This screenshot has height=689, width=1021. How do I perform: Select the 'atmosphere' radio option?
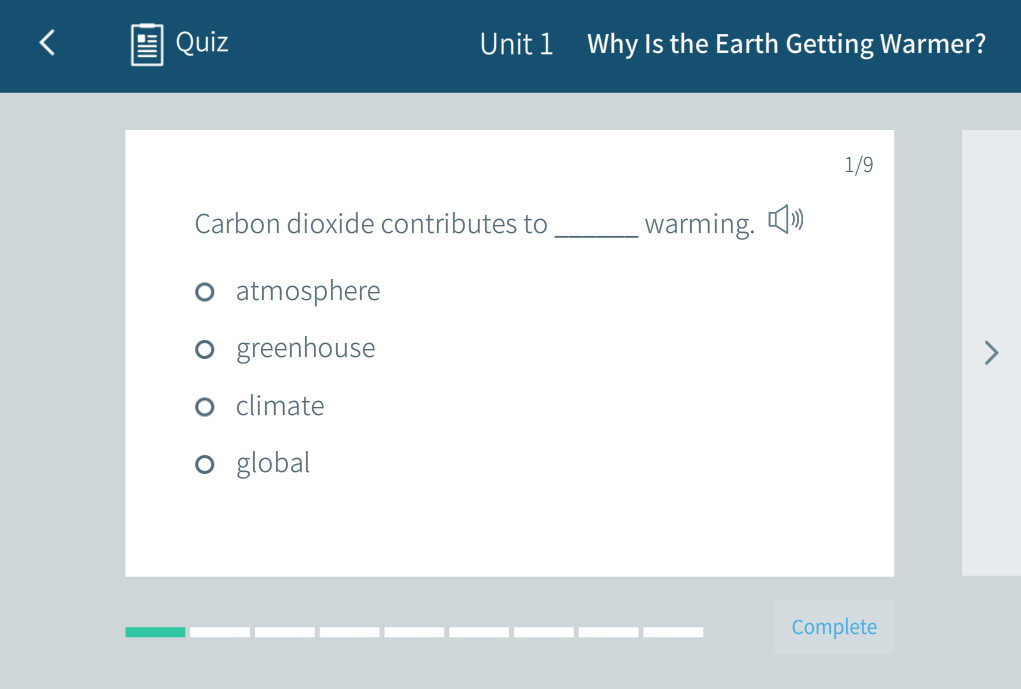point(205,292)
